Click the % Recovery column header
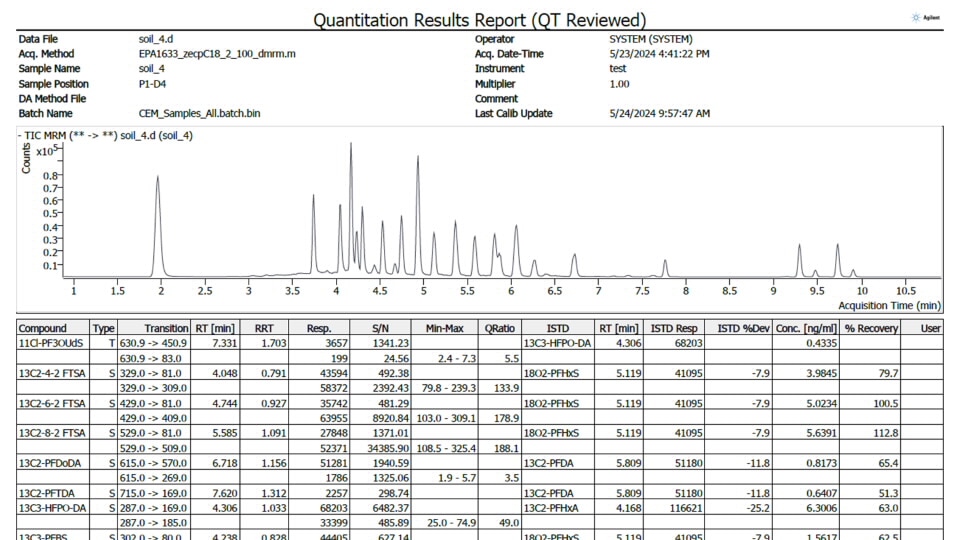 (x=870, y=328)
